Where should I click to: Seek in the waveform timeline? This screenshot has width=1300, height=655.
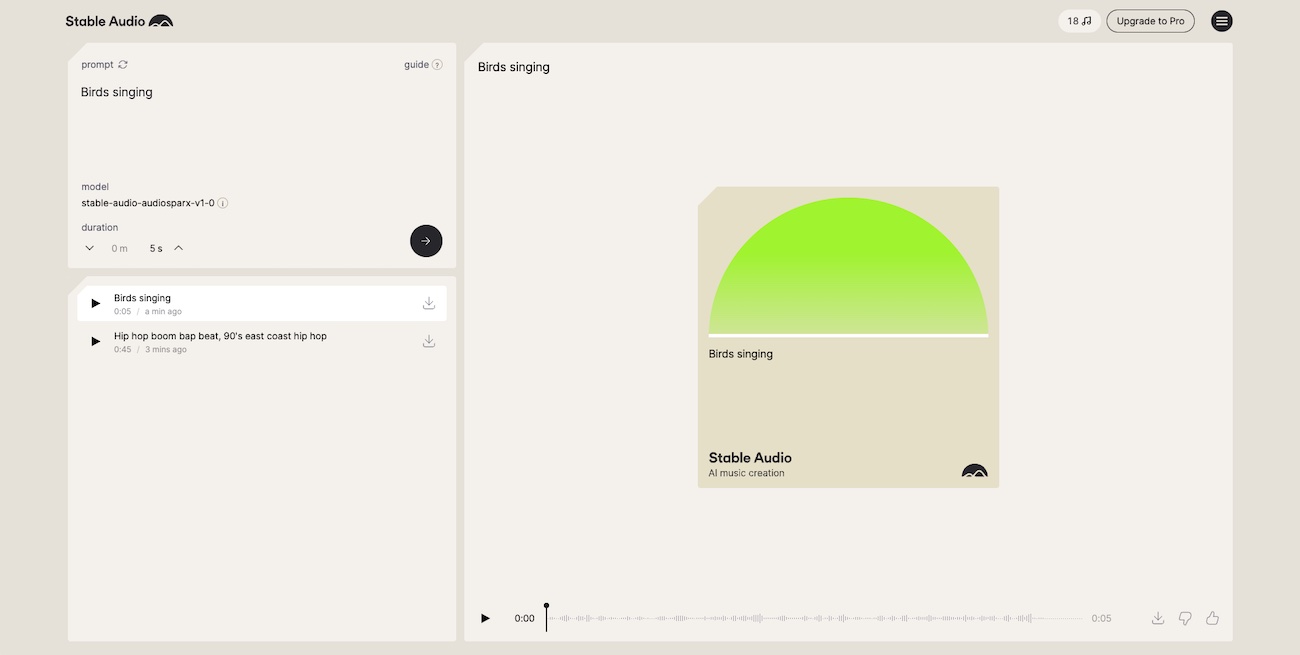tap(816, 618)
